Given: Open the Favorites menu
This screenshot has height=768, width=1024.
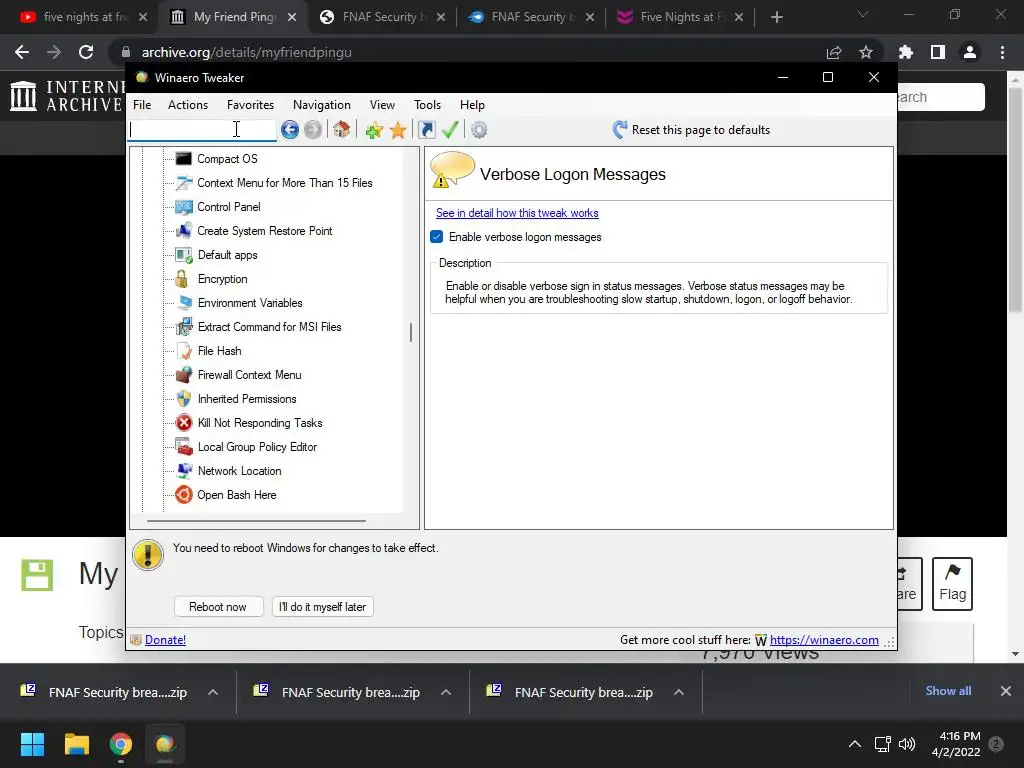Looking at the screenshot, I should click(x=250, y=105).
